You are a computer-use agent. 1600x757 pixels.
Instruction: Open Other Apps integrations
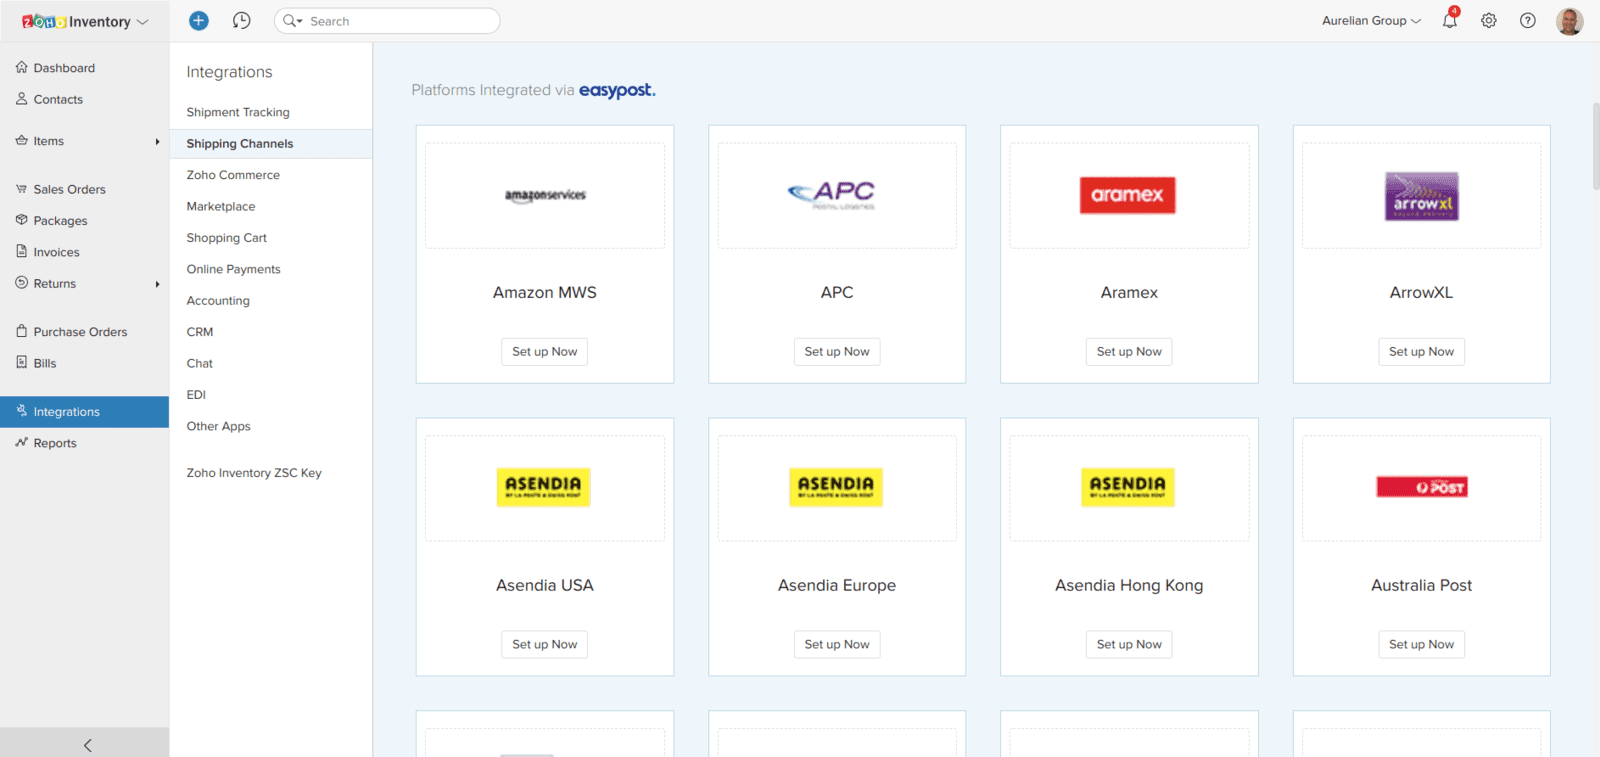[x=218, y=426]
